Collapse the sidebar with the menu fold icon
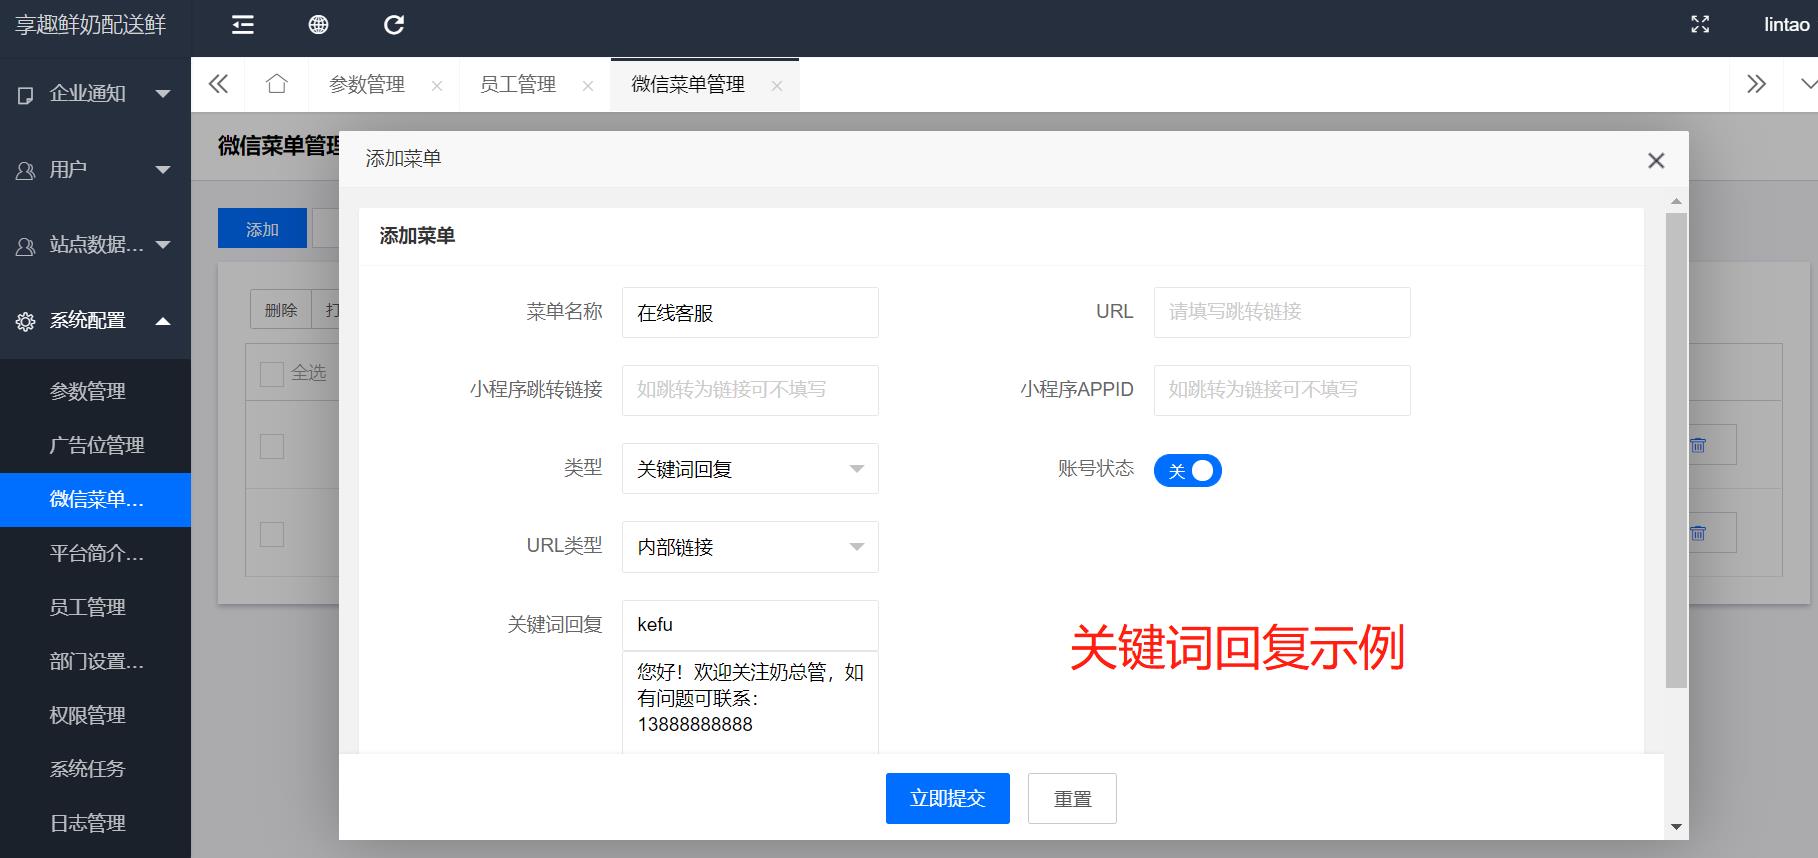Image resolution: width=1818 pixels, height=858 pixels. pyautogui.click(x=243, y=25)
